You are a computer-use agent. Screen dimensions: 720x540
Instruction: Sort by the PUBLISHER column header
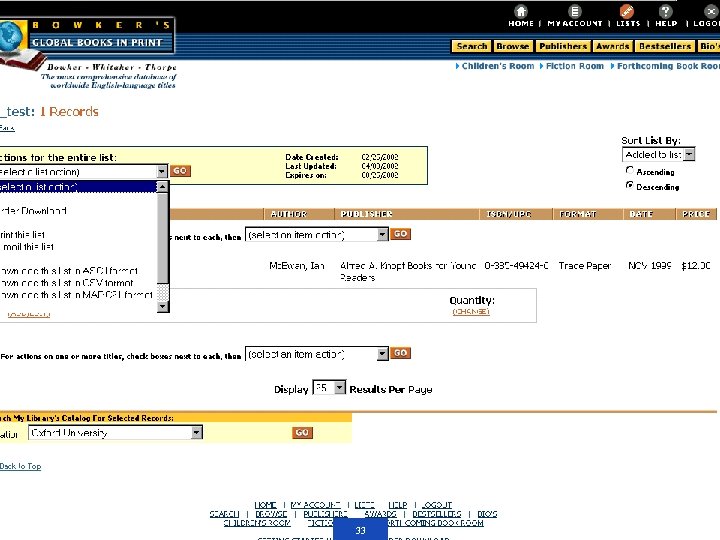(x=366, y=214)
